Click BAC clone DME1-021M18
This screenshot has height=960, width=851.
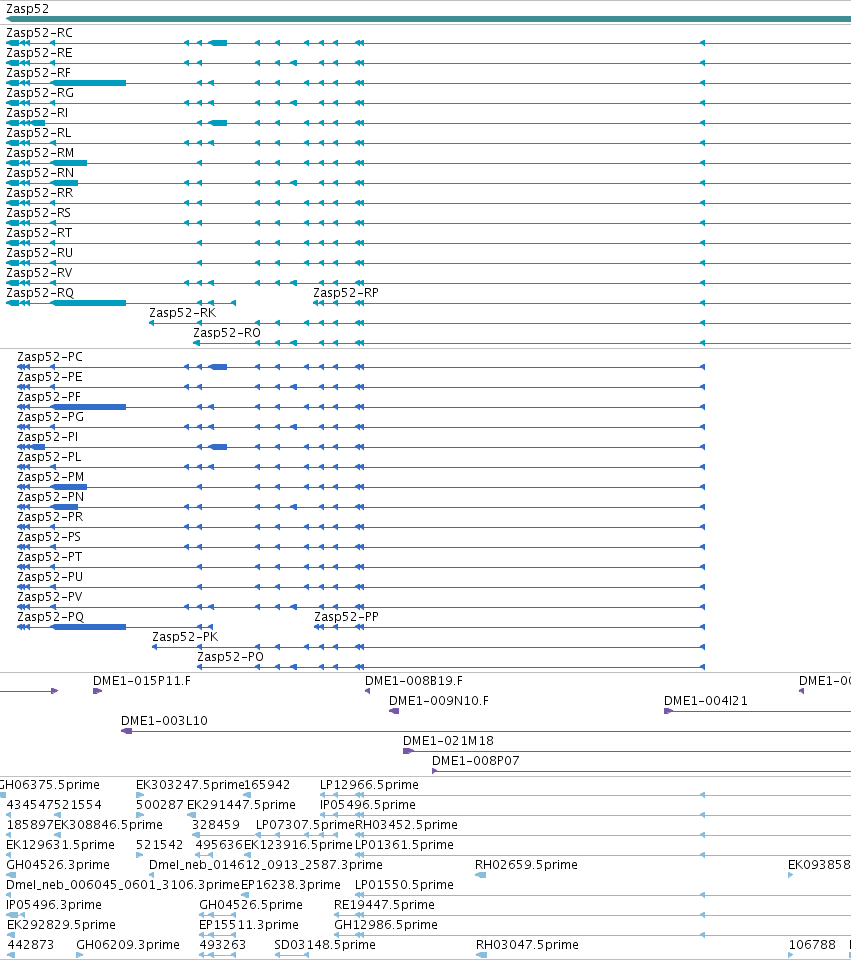click(x=448, y=741)
